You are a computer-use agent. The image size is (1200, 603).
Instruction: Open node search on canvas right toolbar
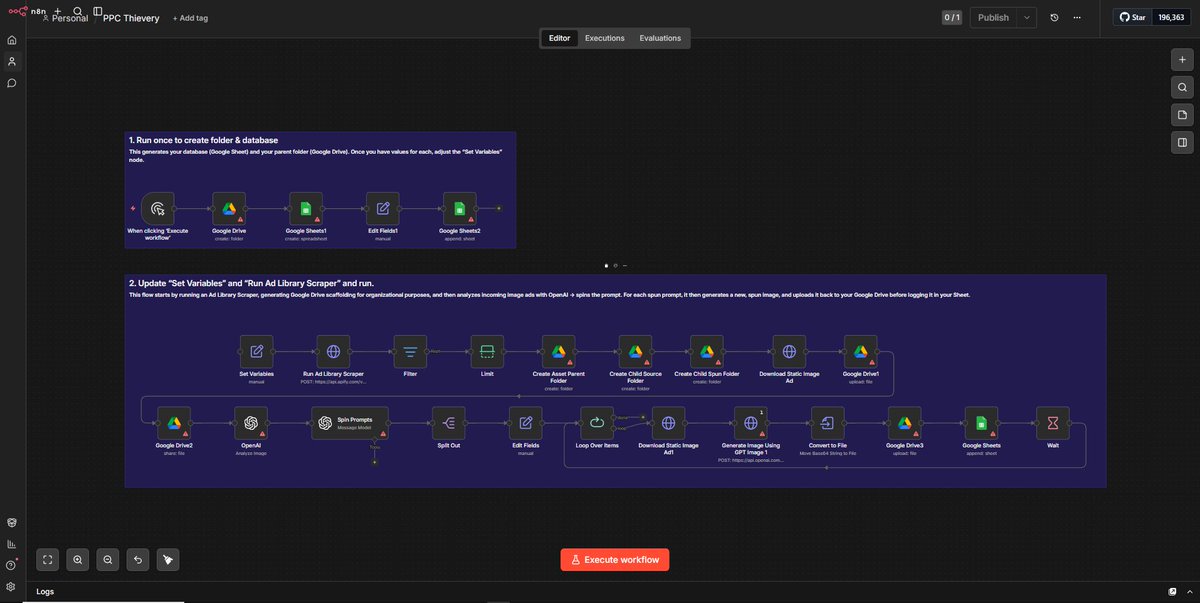coord(1182,87)
